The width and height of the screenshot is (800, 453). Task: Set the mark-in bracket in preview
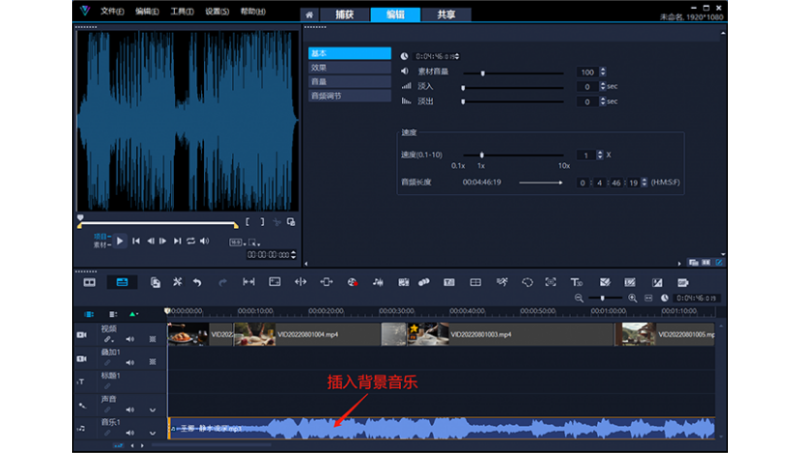coord(247,222)
